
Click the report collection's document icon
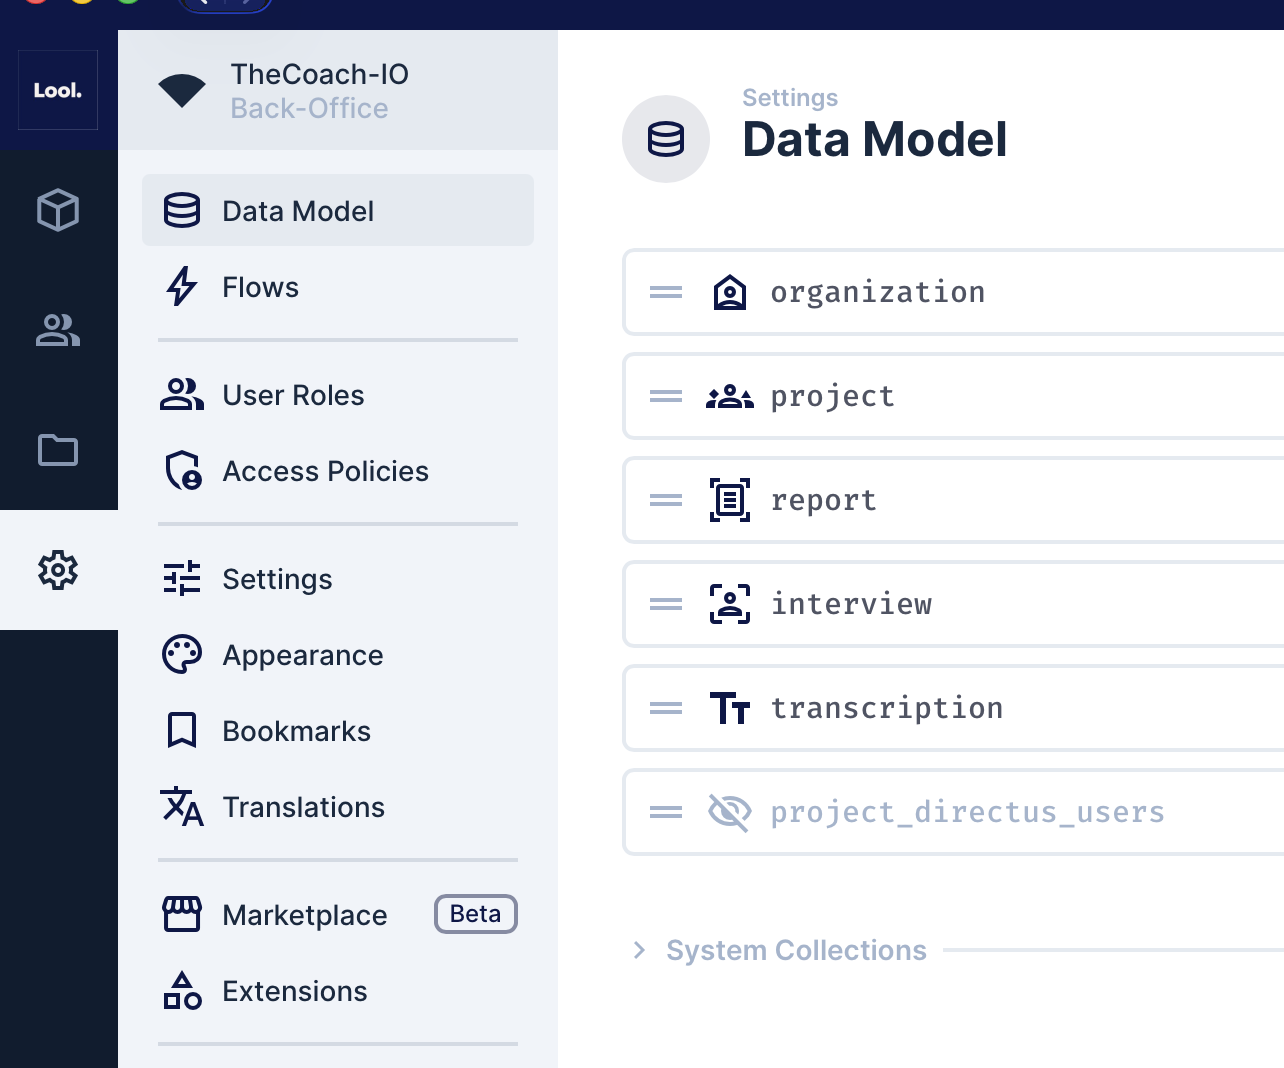[730, 500]
